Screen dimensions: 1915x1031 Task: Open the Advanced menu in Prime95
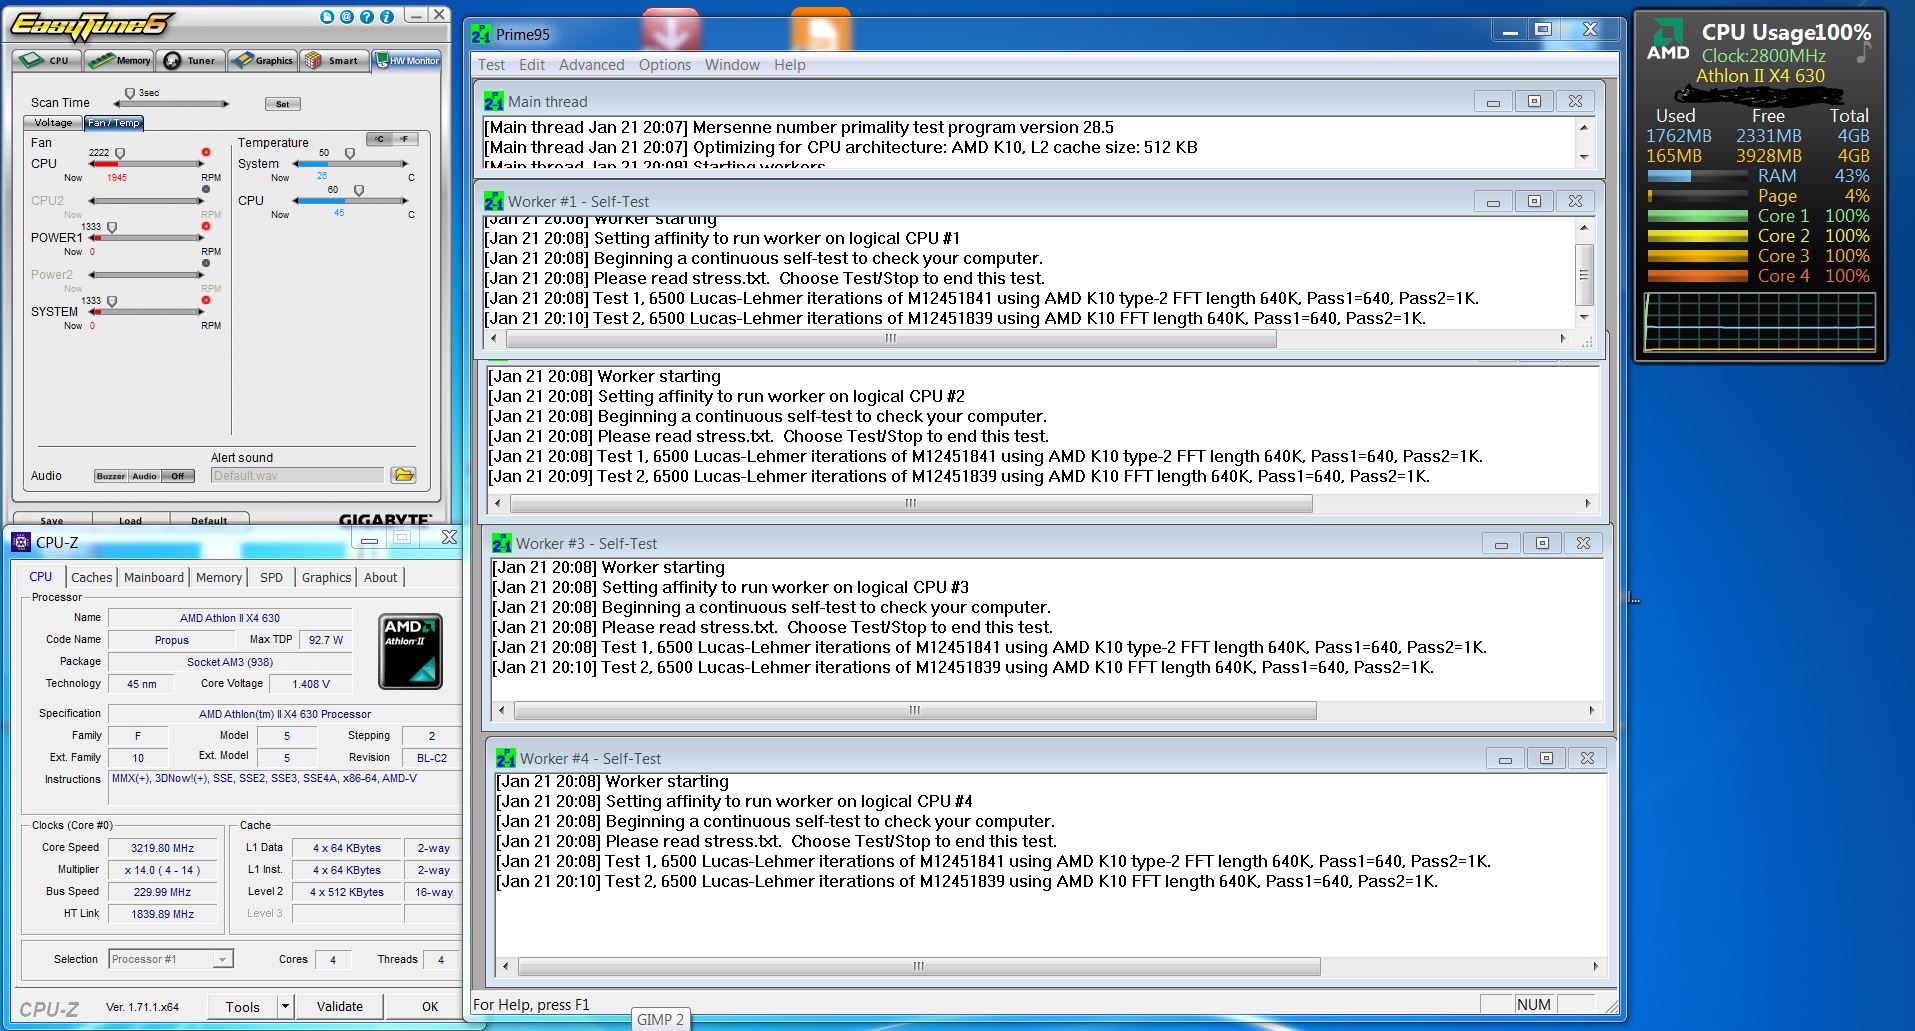point(591,65)
